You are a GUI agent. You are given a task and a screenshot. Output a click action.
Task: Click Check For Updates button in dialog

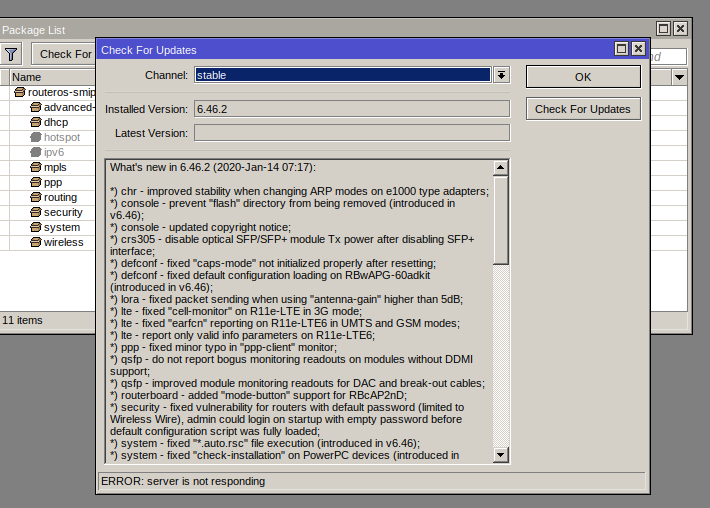tap(583, 109)
